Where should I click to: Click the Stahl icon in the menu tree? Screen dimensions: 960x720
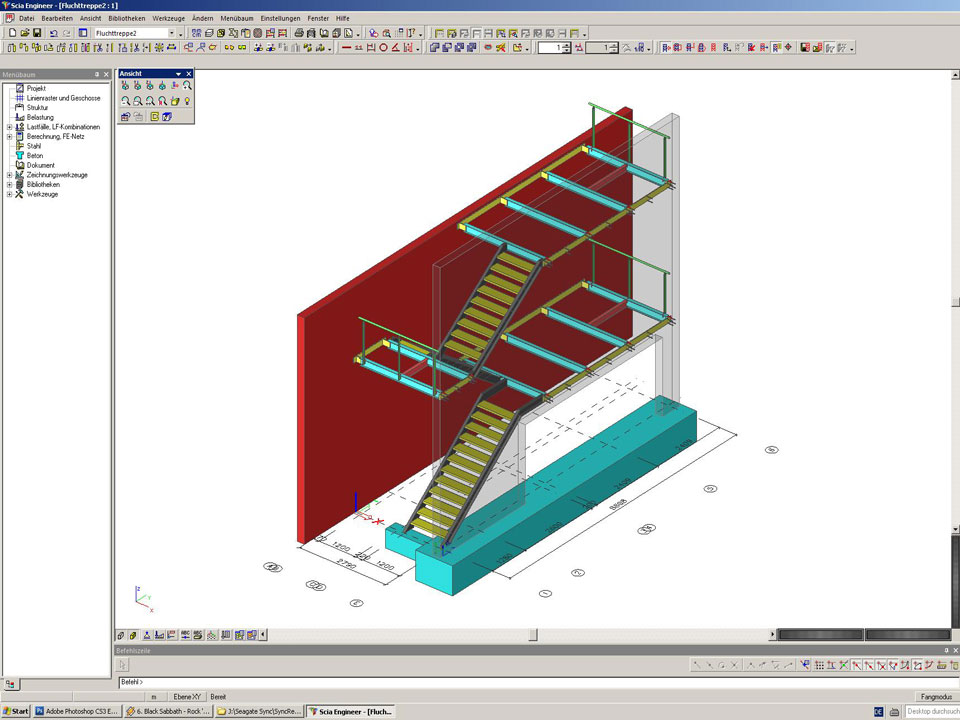[19, 146]
